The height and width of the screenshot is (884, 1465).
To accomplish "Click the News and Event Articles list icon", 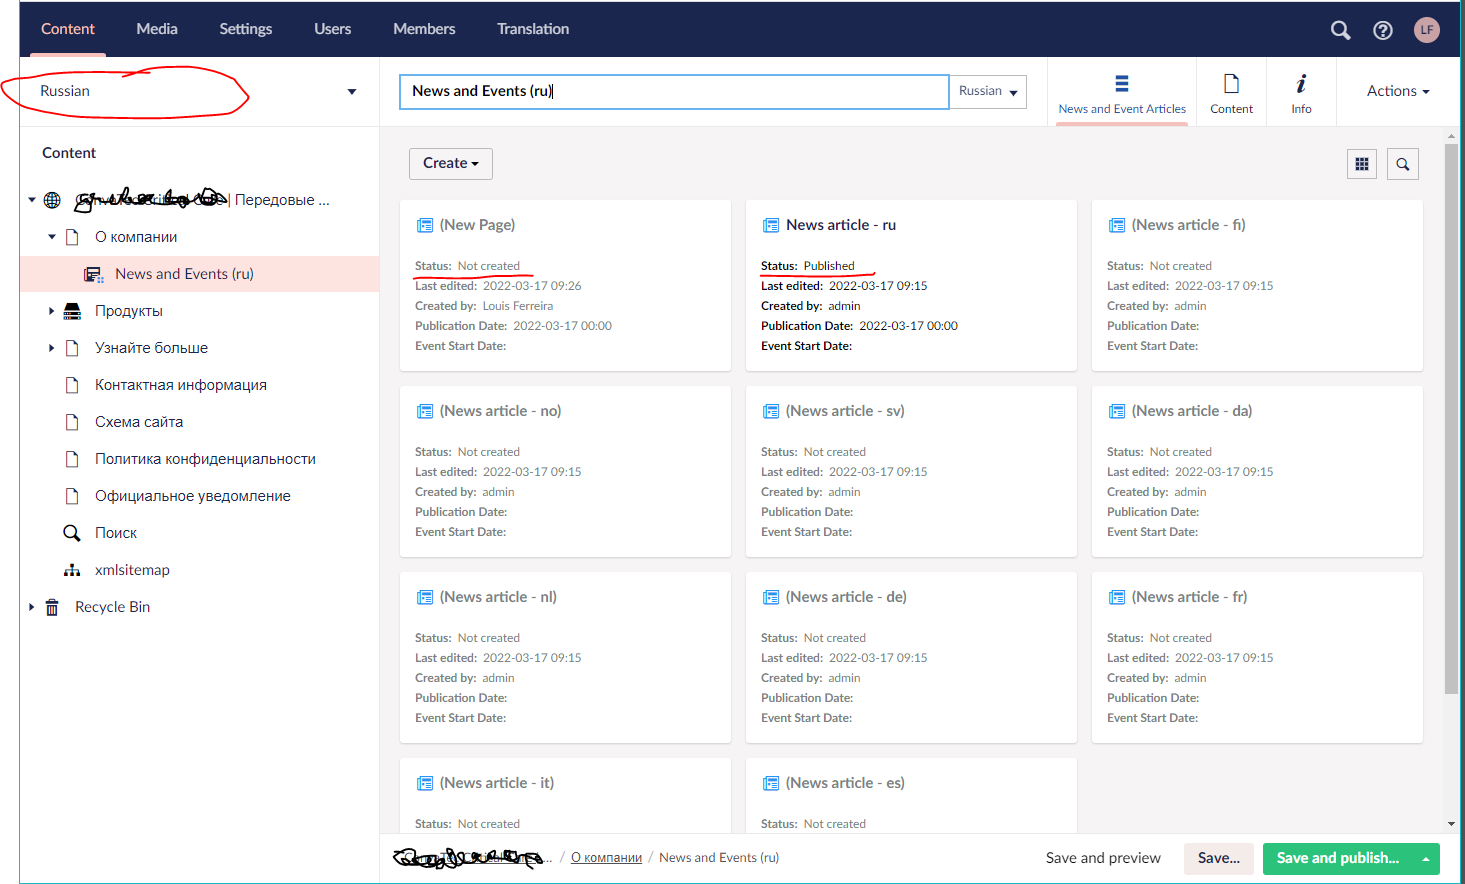I will [1122, 84].
